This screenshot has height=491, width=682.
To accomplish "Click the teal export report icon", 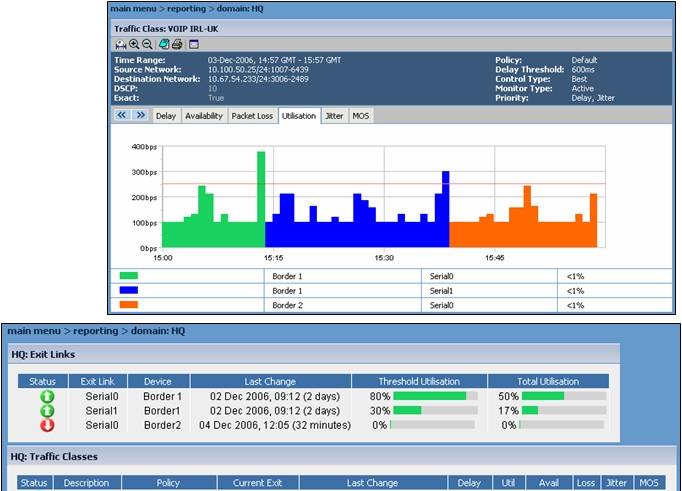I will pyautogui.click(x=164, y=44).
